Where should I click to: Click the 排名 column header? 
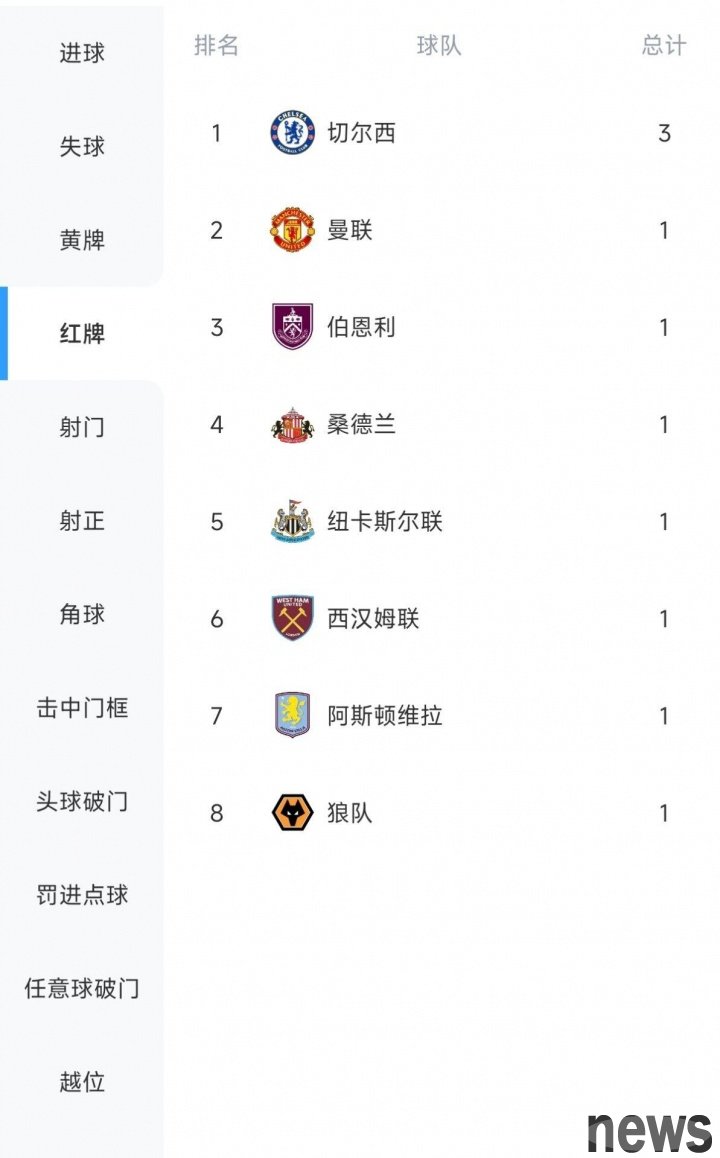pyautogui.click(x=216, y=46)
